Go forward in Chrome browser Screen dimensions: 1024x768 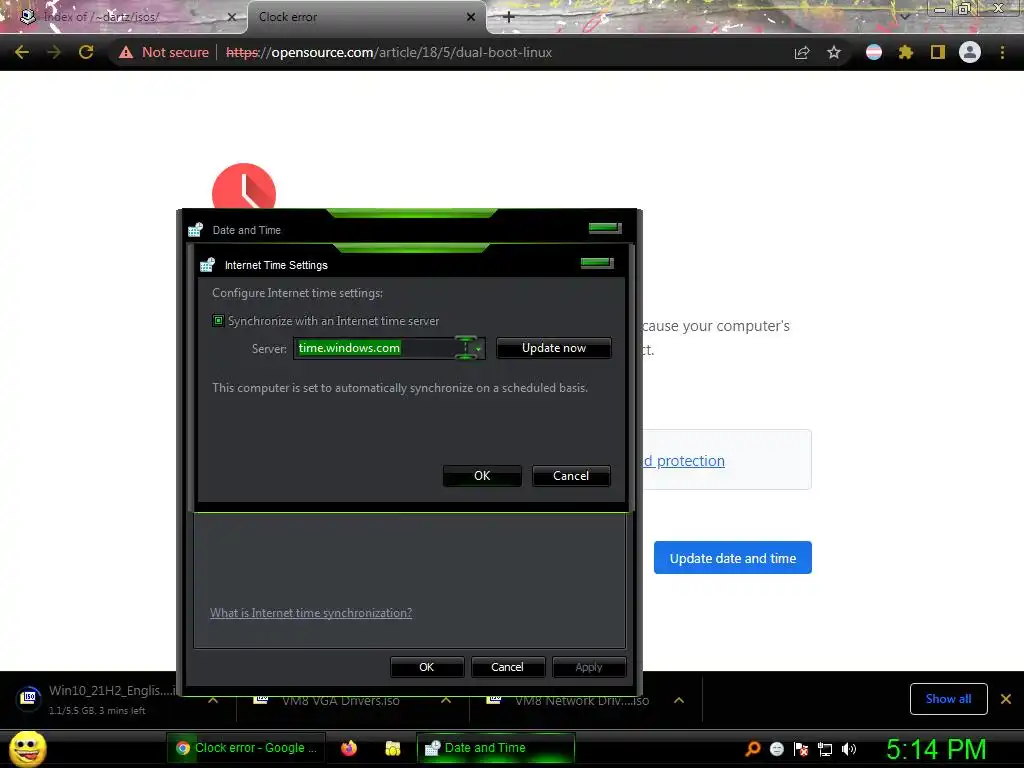coord(54,52)
